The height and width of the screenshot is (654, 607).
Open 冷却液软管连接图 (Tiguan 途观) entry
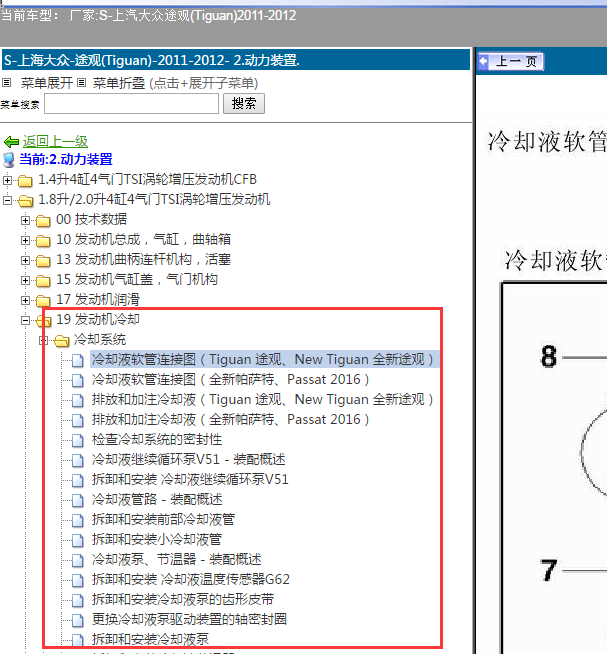coord(263,360)
